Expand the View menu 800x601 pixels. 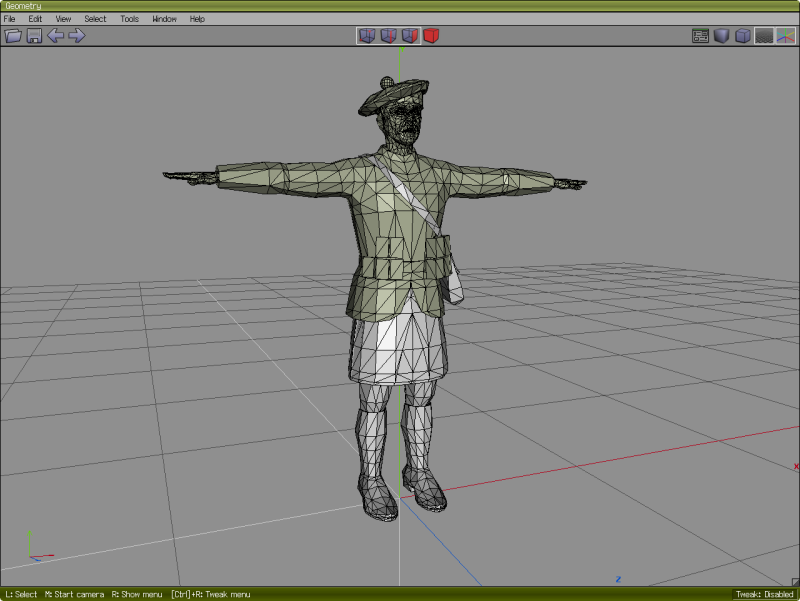coord(63,19)
